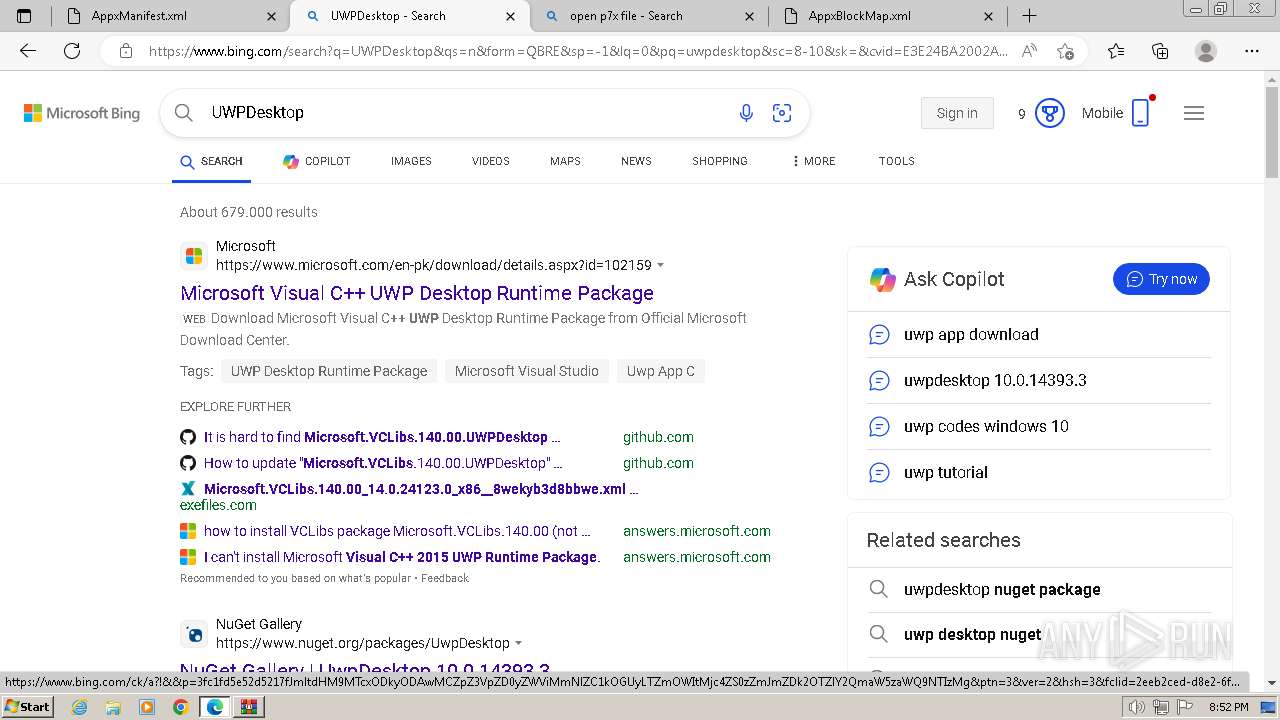The width and height of the screenshot is (1280, 720).
Task: Open media player from taskbar
Action: point(147,707)
